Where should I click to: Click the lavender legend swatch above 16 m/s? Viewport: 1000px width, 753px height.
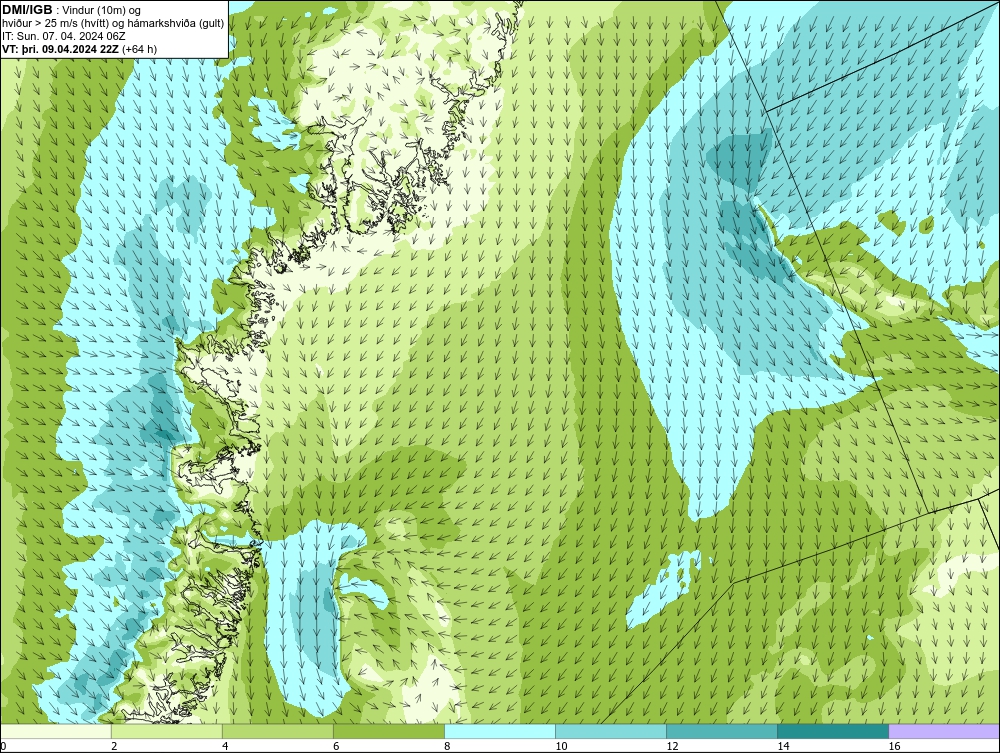[944, 731]
